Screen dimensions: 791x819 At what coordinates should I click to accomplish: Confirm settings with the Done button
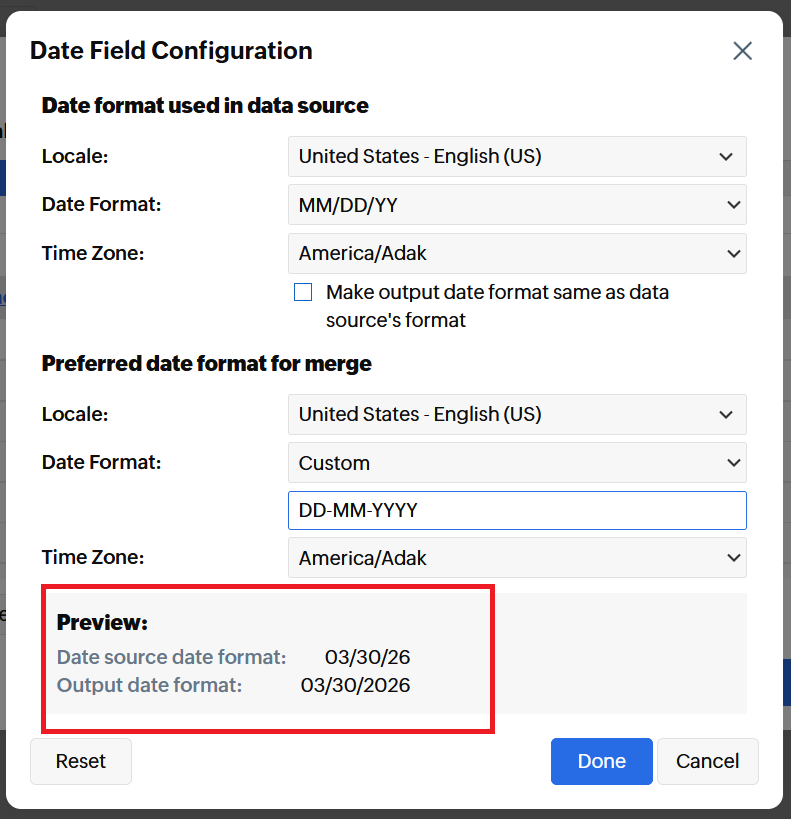point(601,761)
